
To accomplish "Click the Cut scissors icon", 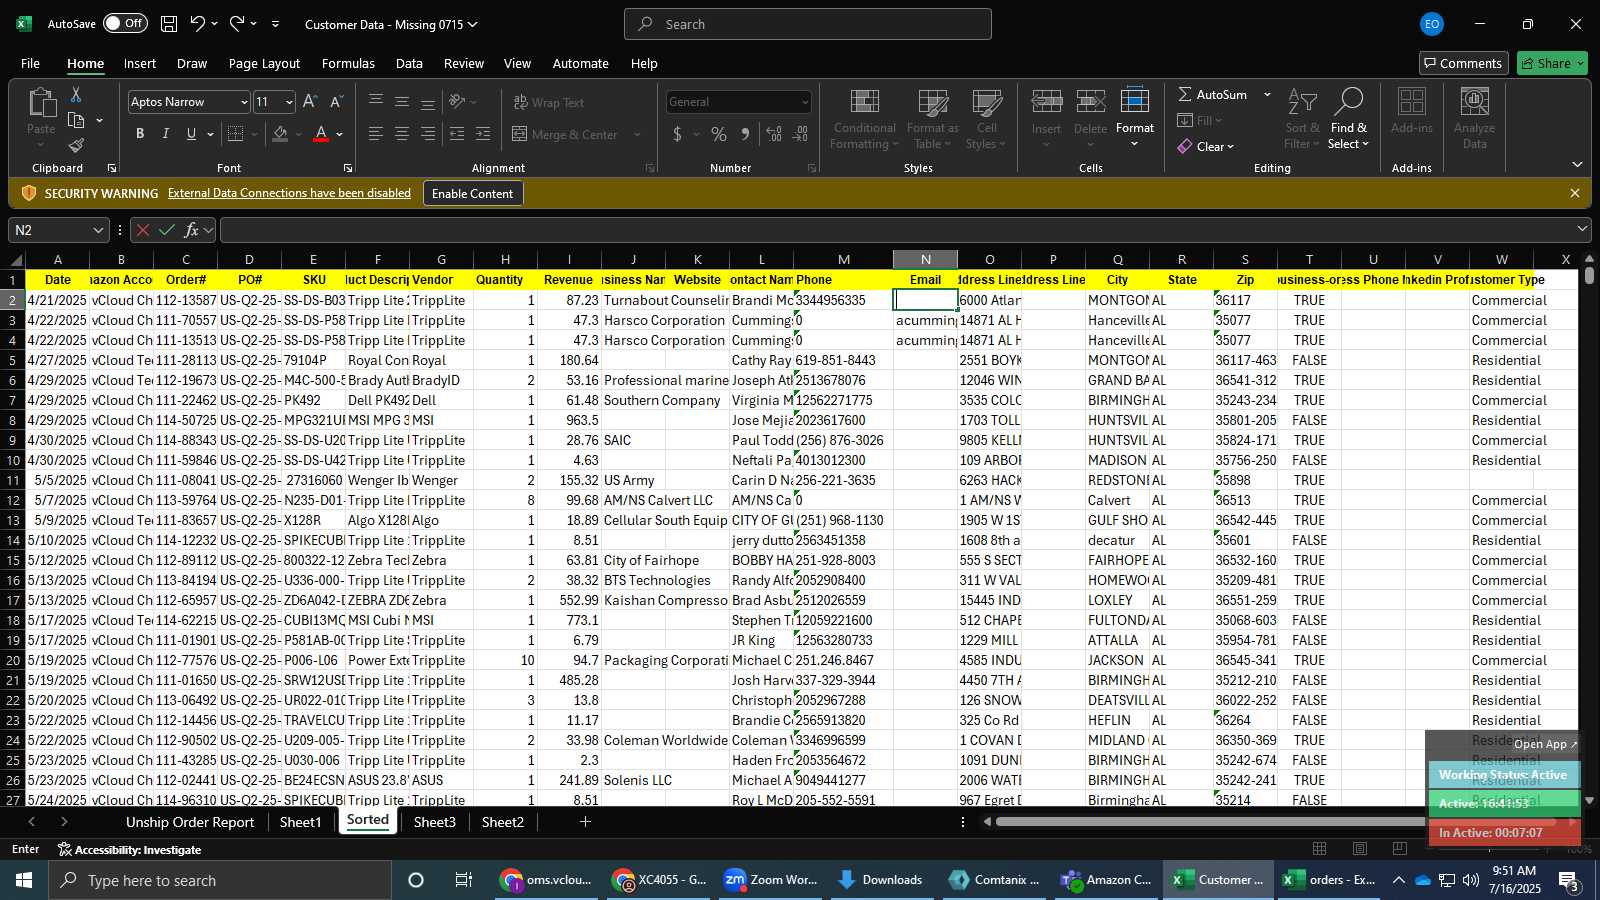I will [76, 94].
